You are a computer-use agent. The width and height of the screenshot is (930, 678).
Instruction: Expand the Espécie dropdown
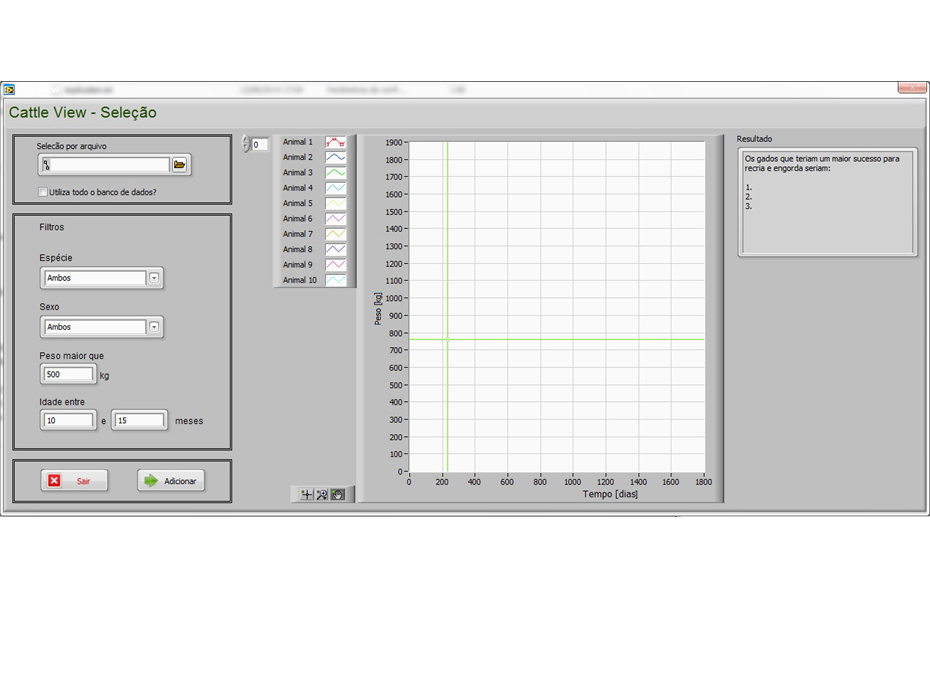(x=154, y=278)
